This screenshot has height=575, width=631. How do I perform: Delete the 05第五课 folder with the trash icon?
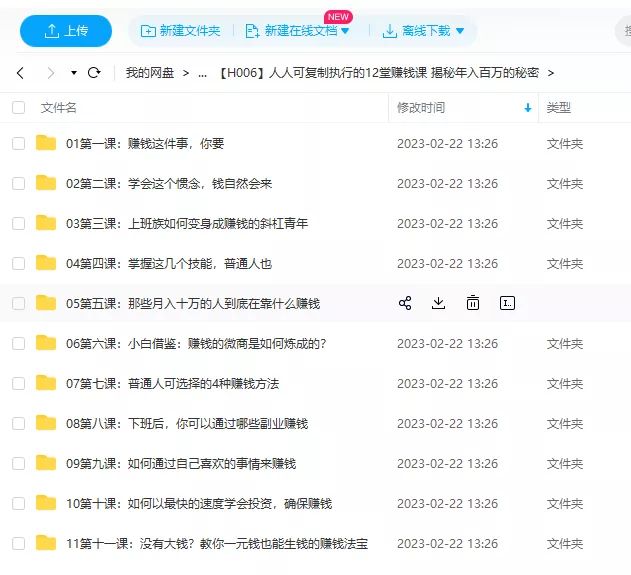[x=473, y=303]
